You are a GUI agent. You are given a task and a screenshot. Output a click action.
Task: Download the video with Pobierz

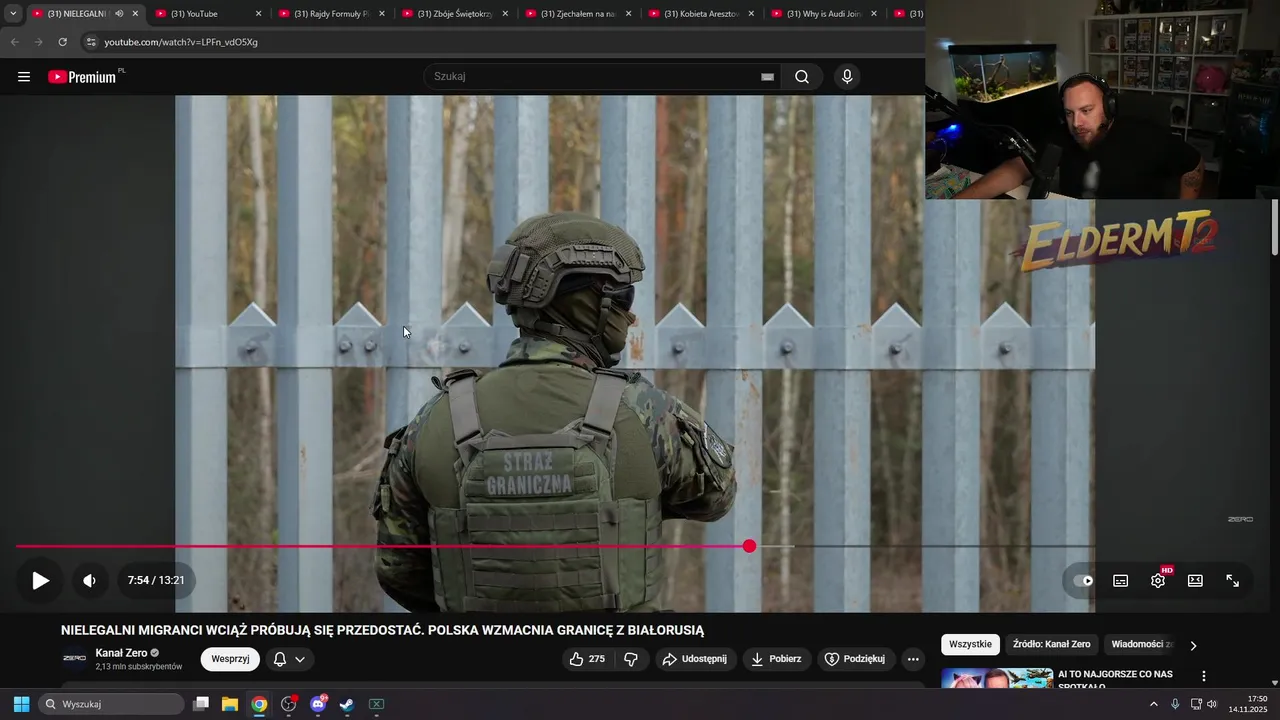pyautogui.click(x=777, y=659)
